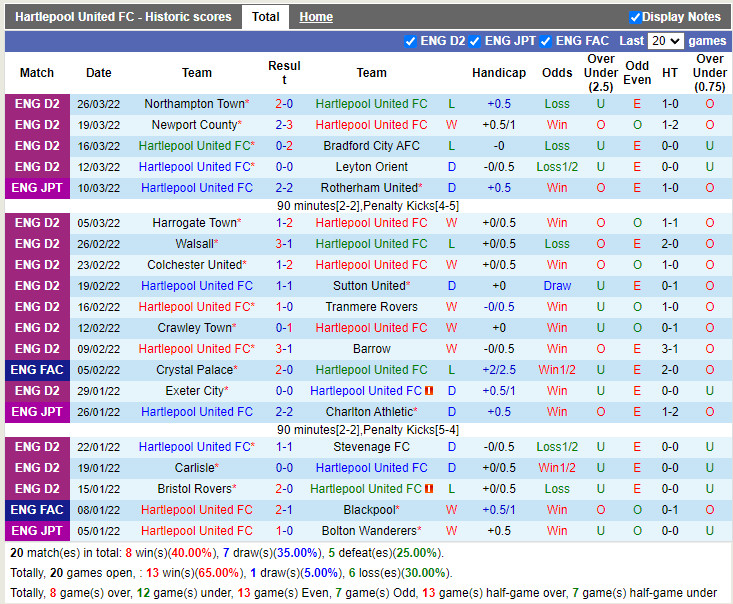The image size is (733, 604).
Task: Visit the Tranmere Rovers team link
Action: [371, 307]
